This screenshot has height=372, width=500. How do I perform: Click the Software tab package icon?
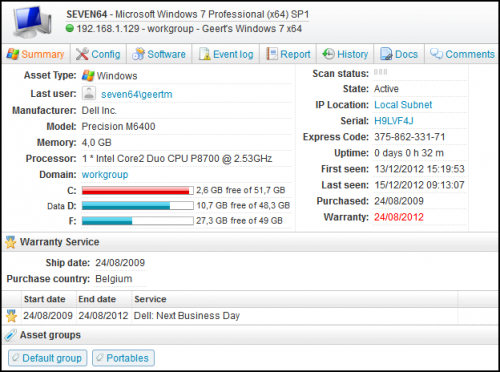pos(138,54)
